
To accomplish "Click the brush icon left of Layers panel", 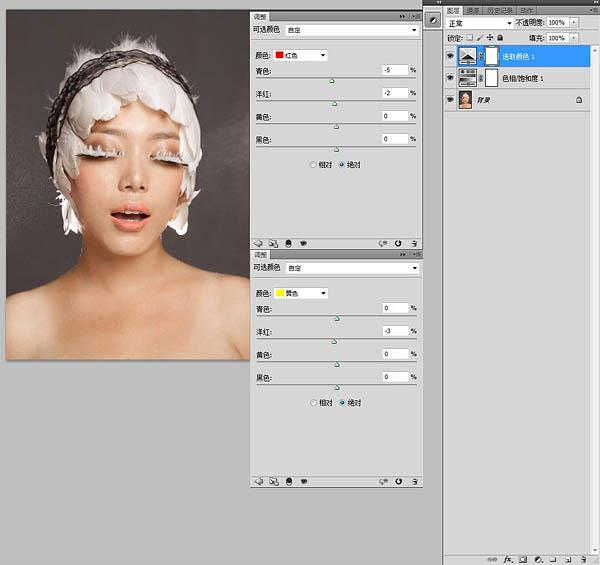I will click(x=432, y=20).
